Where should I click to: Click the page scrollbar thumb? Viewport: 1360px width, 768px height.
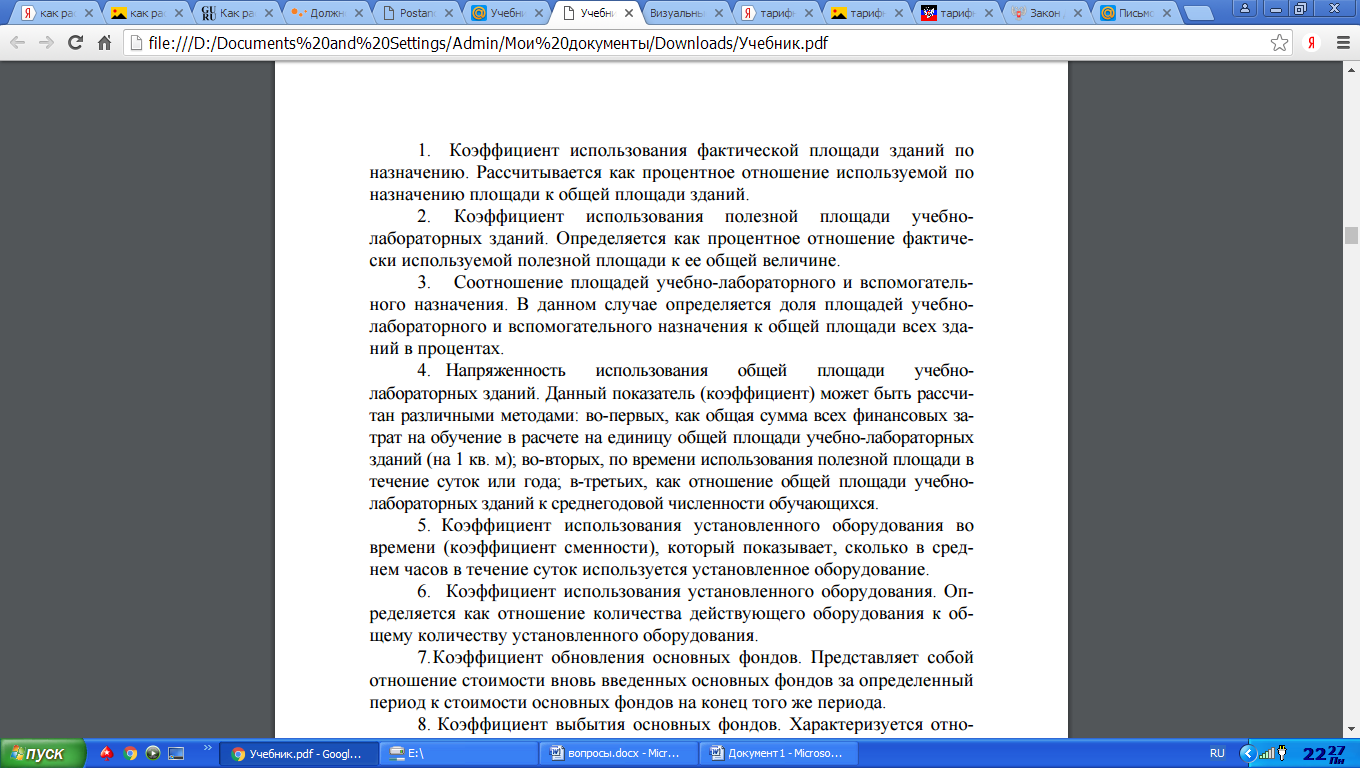pyautogui.click(x=1351, y=235)
